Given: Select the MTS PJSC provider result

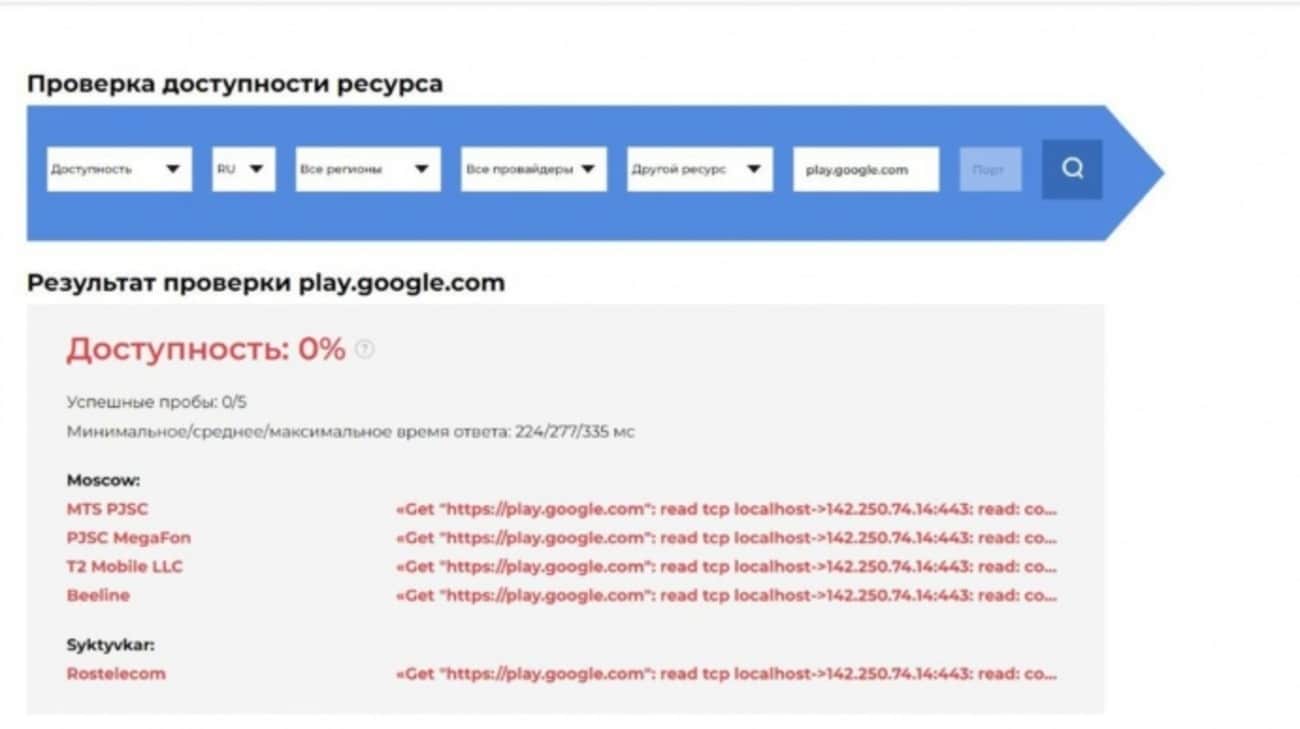Looking at the screenshot, I should 108,510.
